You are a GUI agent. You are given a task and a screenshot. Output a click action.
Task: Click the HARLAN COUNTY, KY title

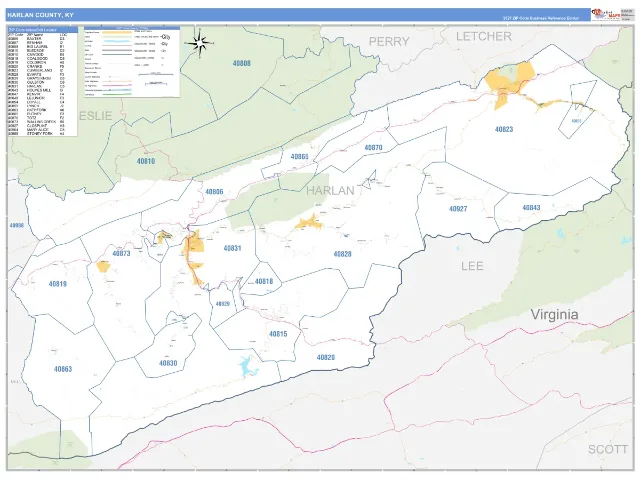[x=40, y=15]
